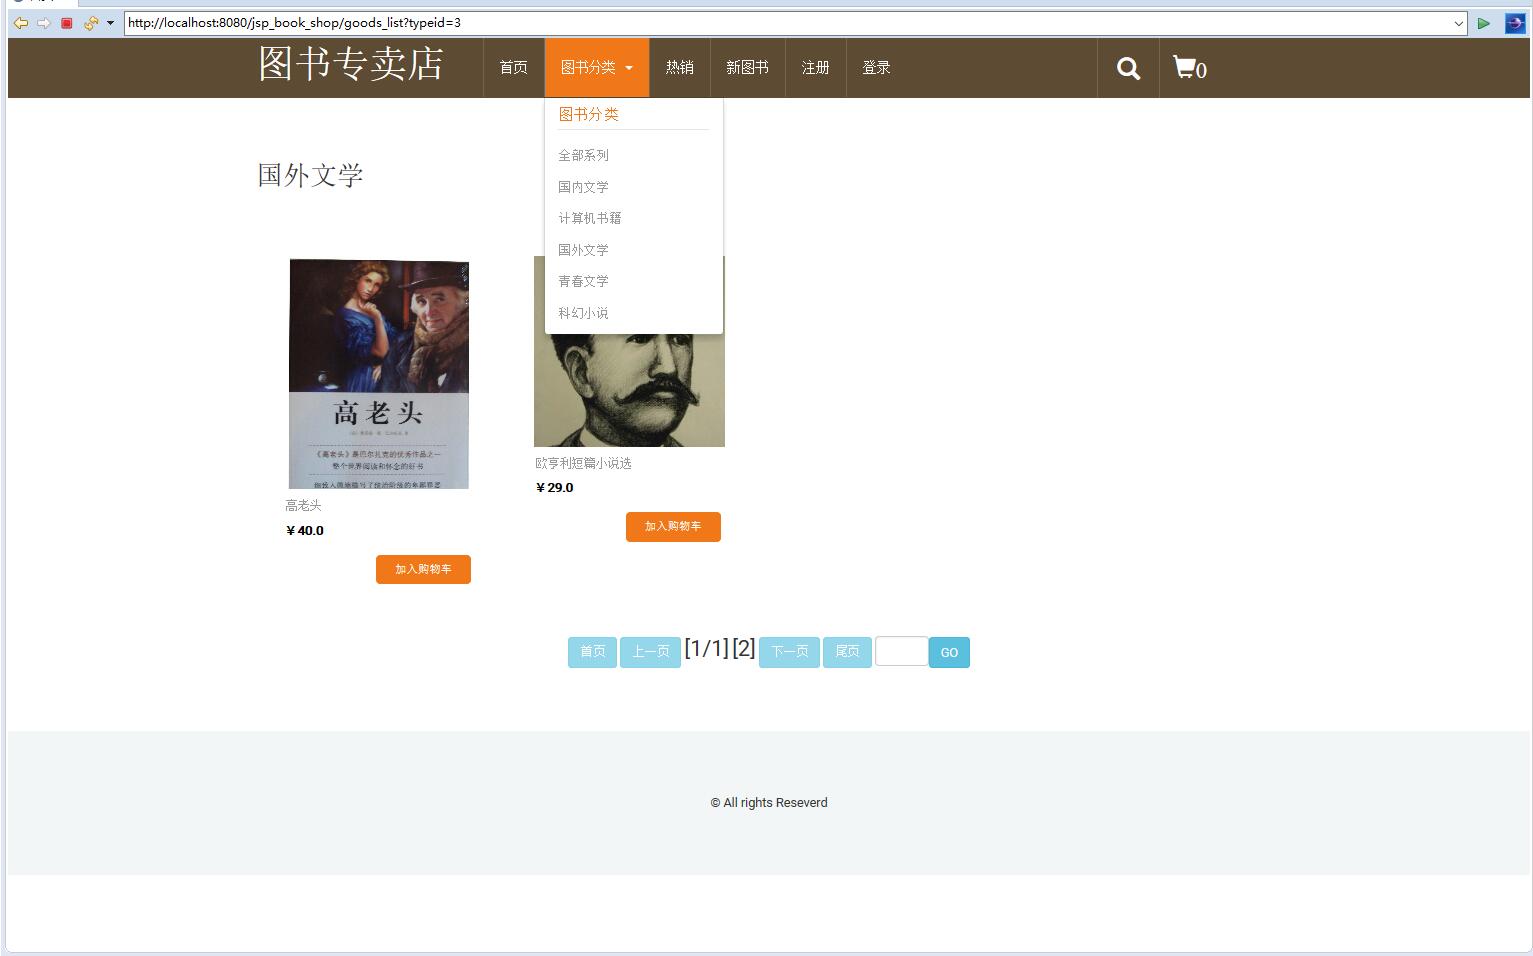Select 计算机书籍 category link

tap(589, 218)
